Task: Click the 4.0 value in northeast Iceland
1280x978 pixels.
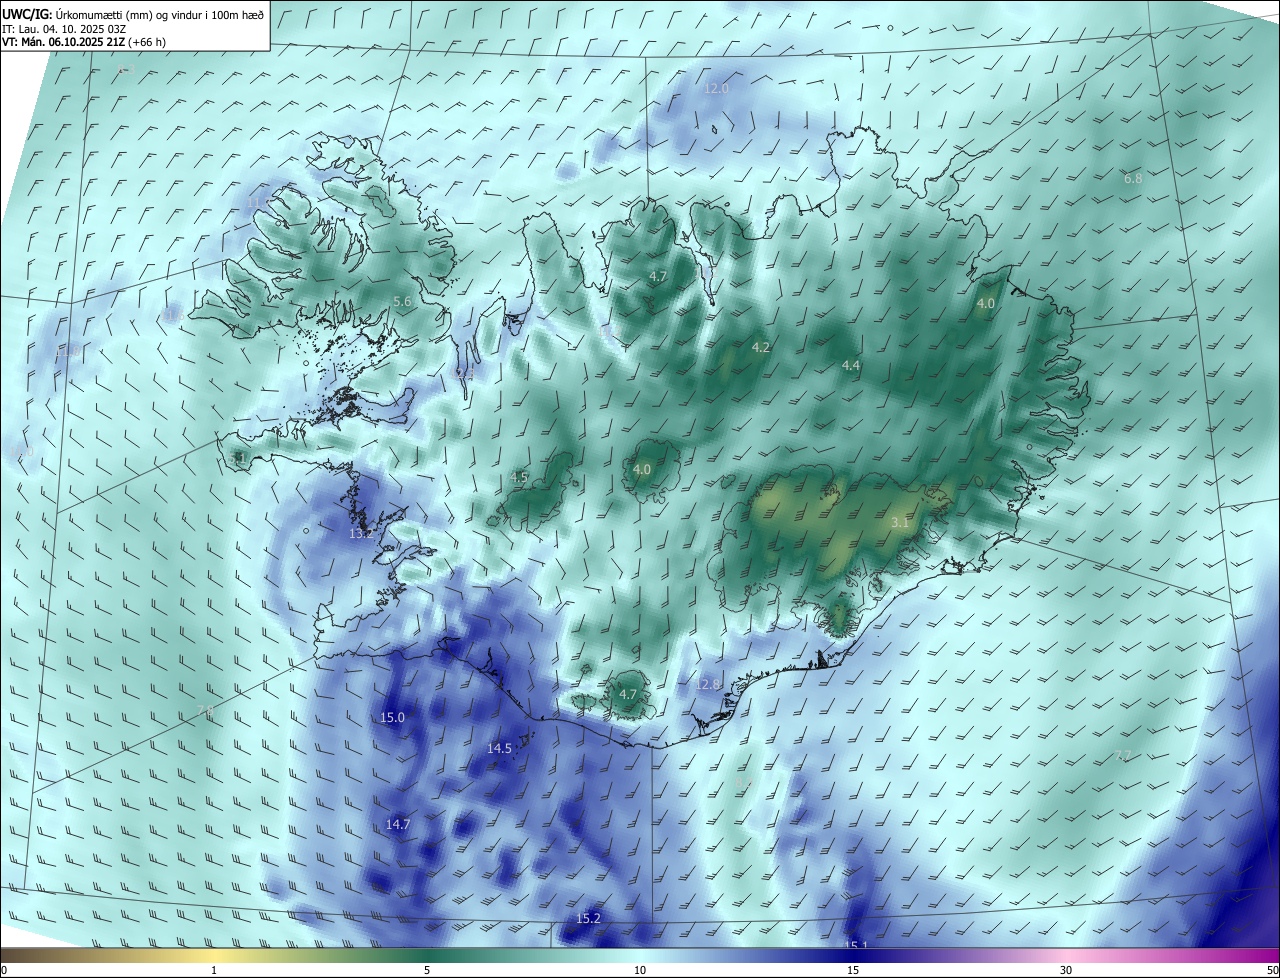Action: [x=986, y=304]
